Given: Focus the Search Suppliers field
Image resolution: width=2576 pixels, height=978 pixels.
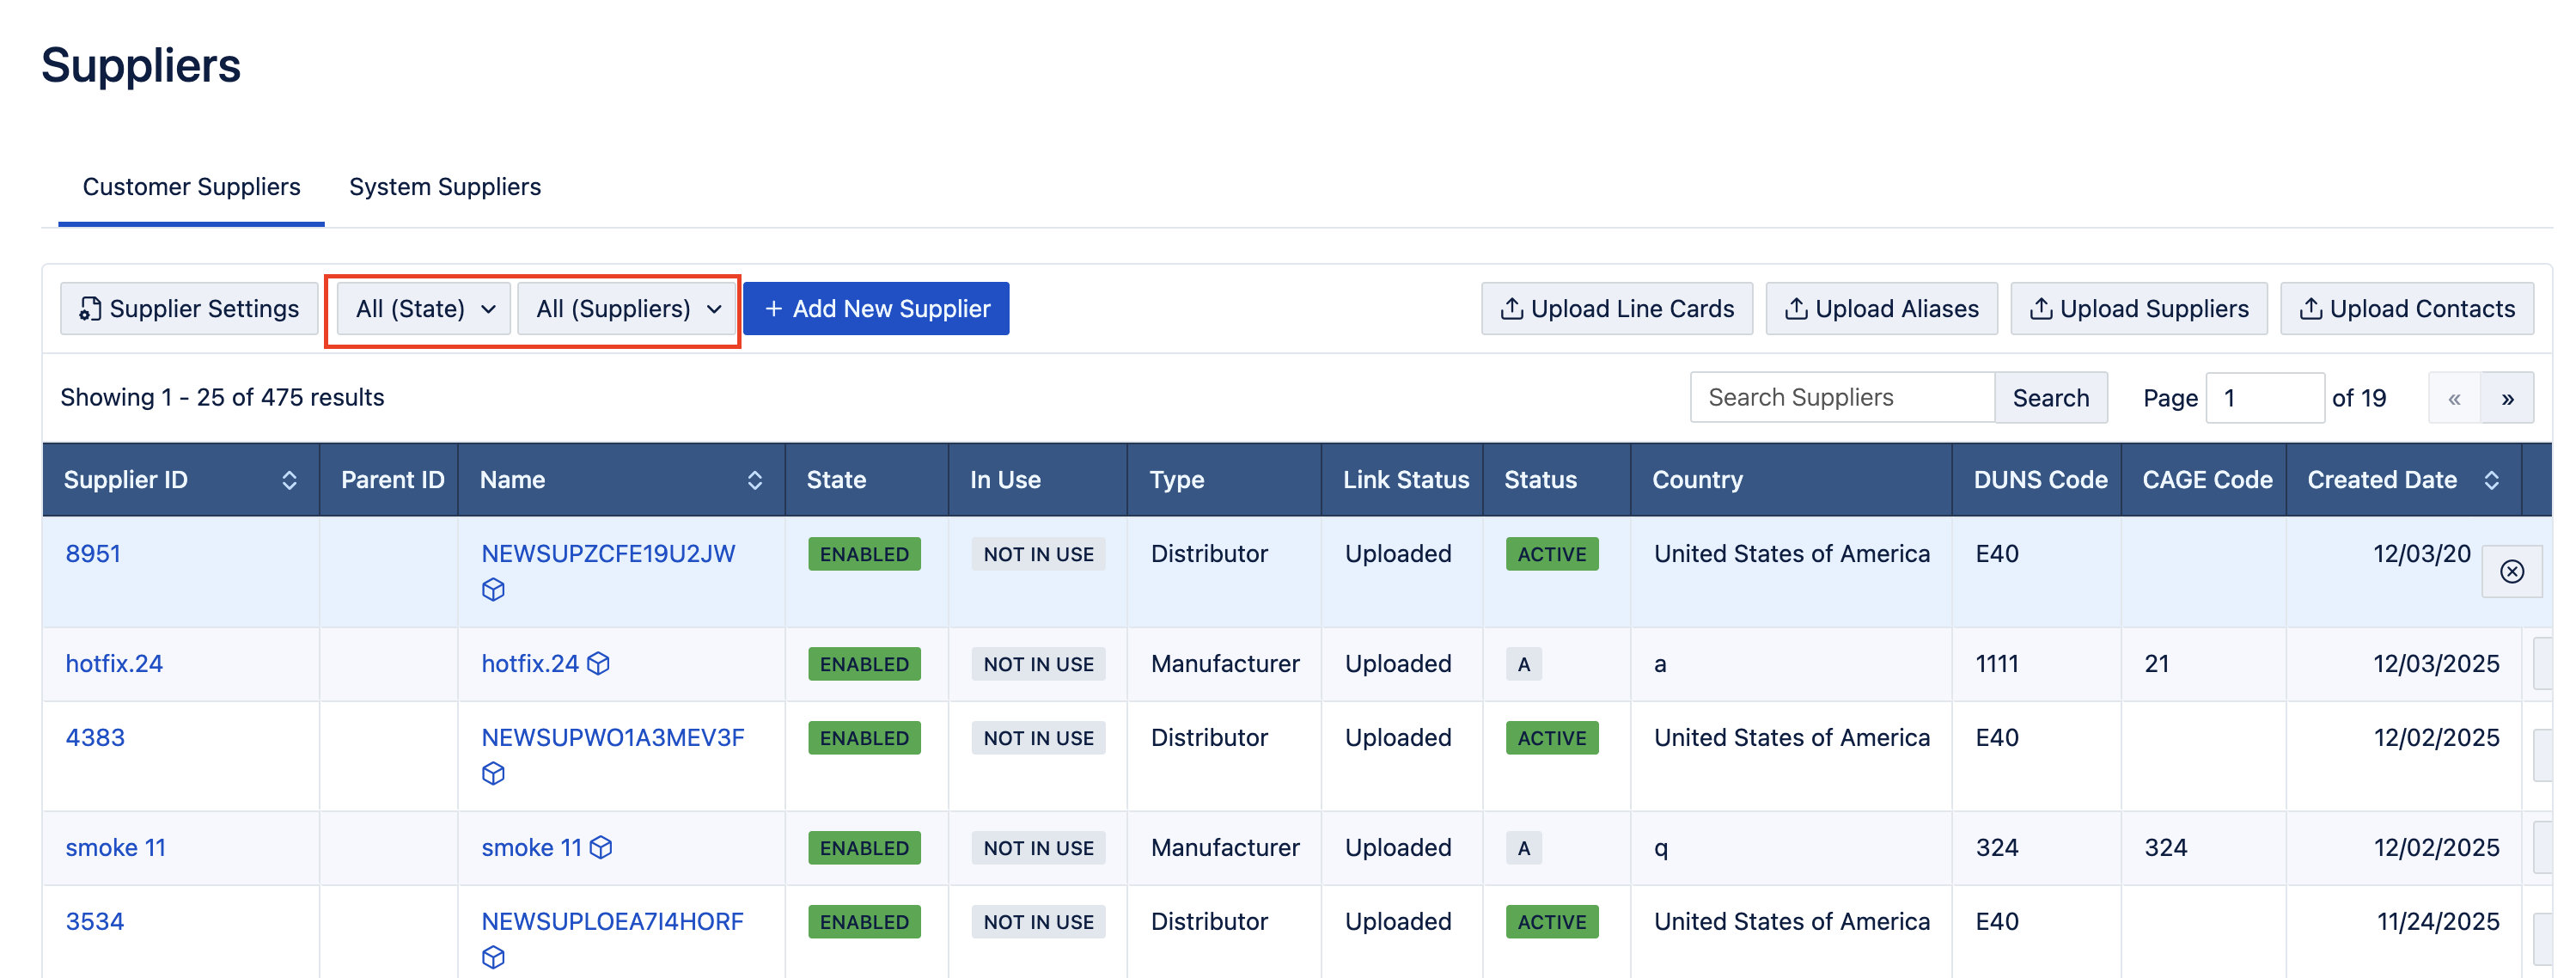Looking at the screenshot, I should [x=1841, y=398].
